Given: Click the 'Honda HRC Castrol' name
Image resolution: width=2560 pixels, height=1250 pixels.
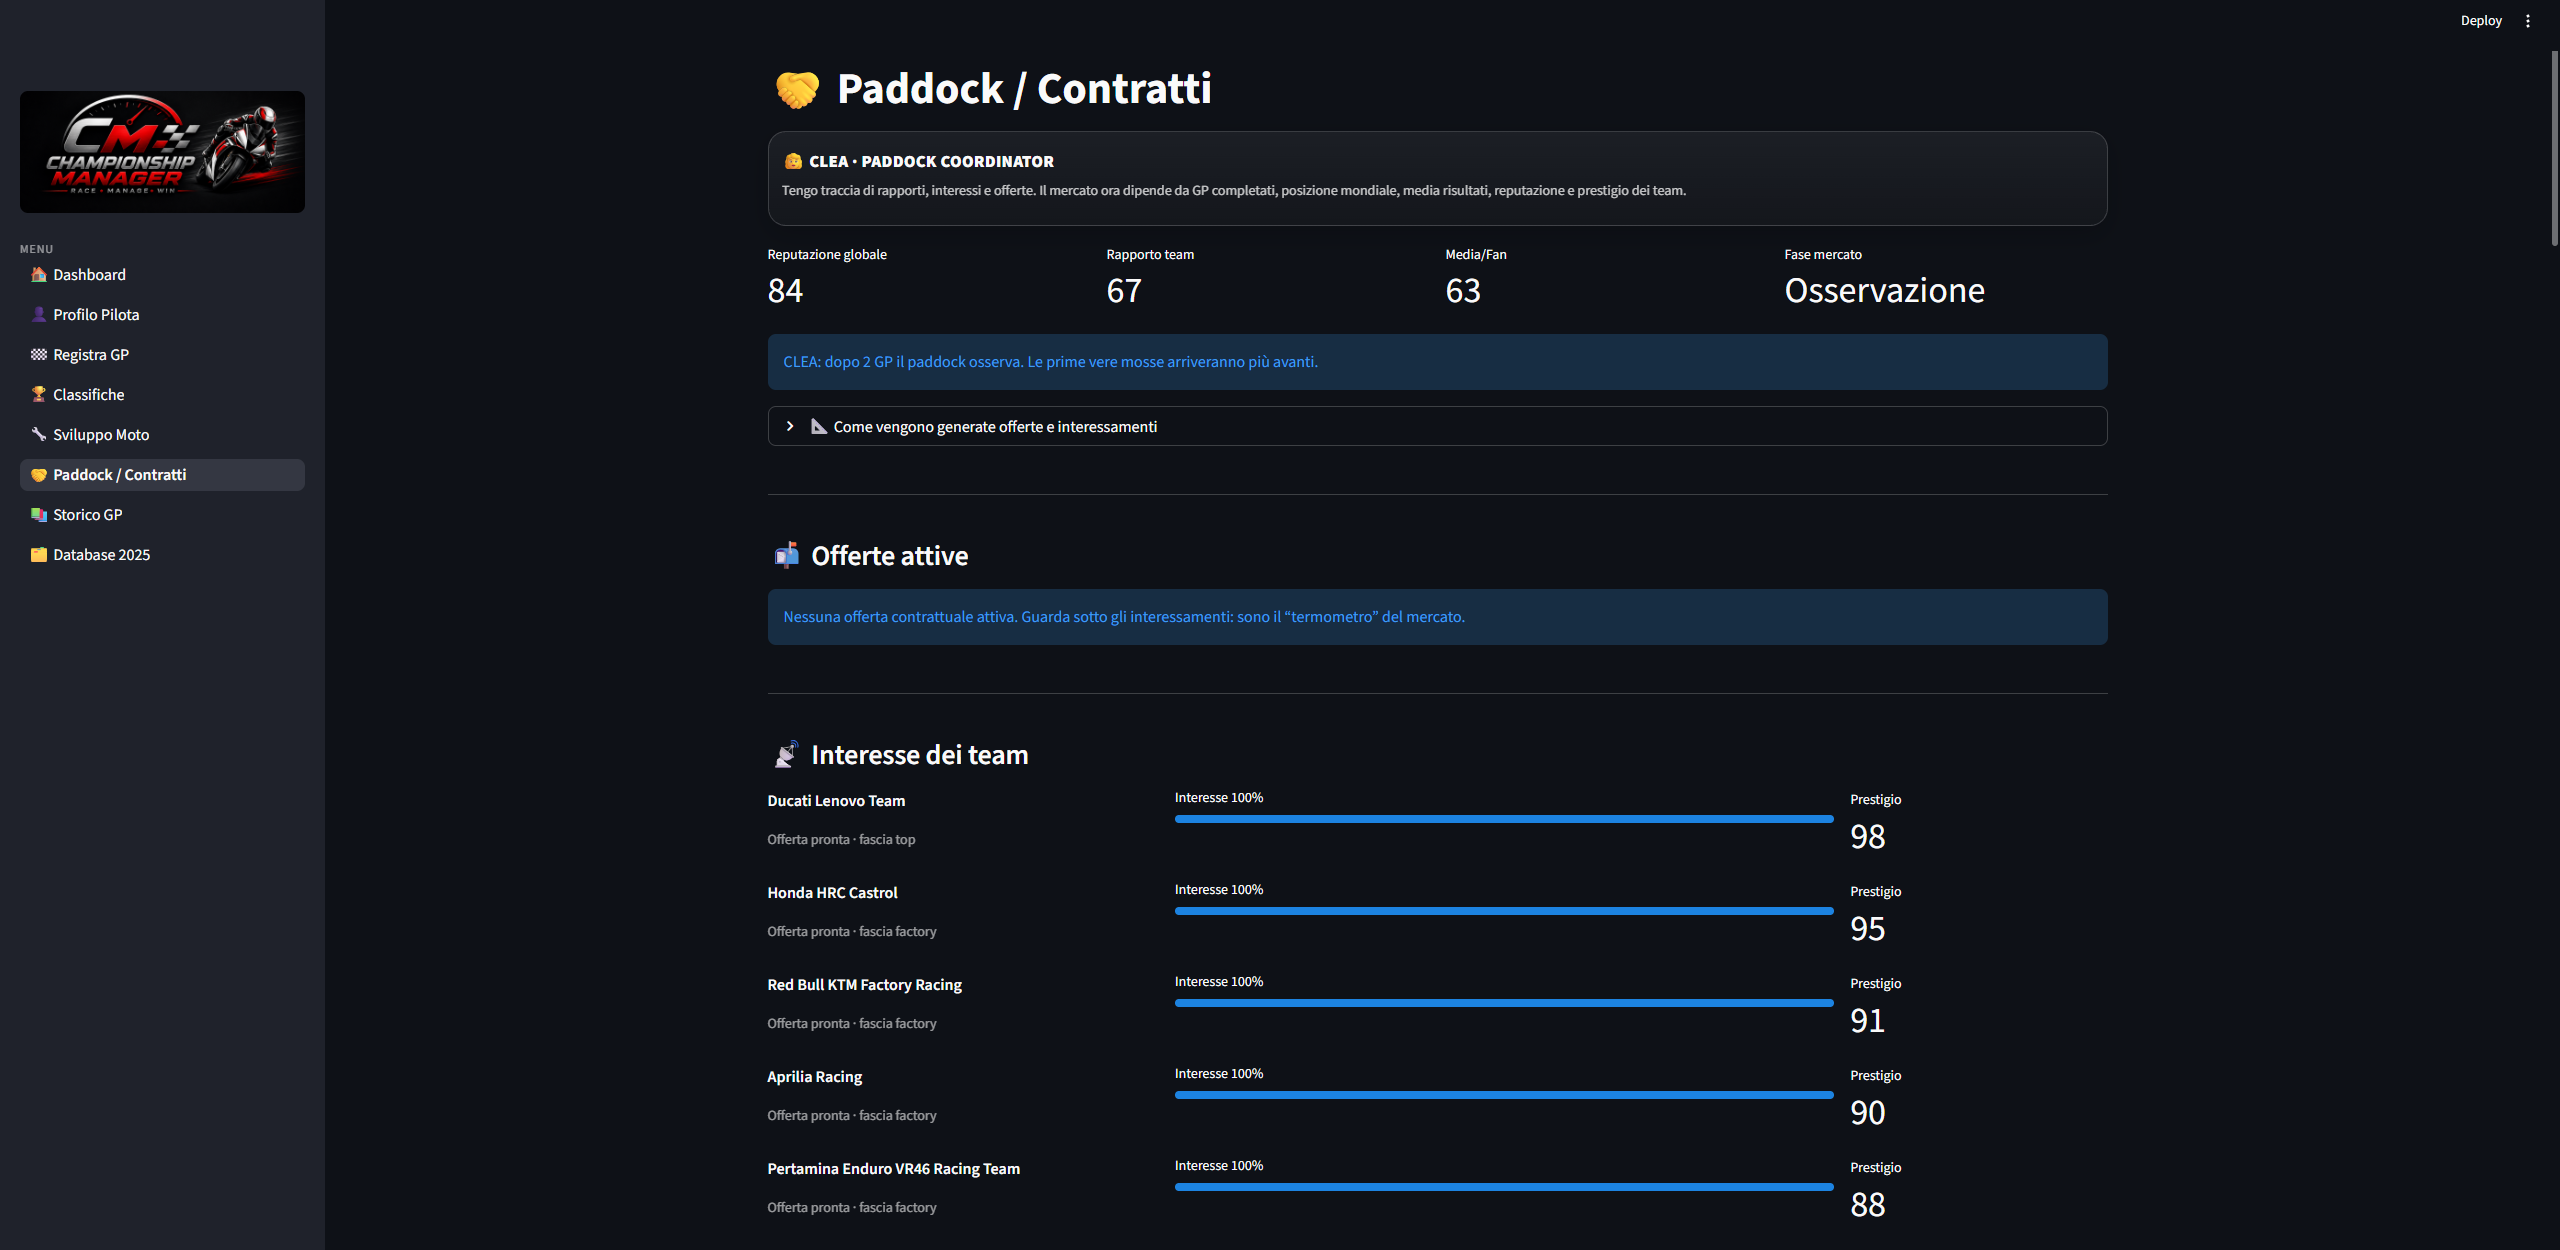Looking at the screenshot, I should [x=832, y=892].
